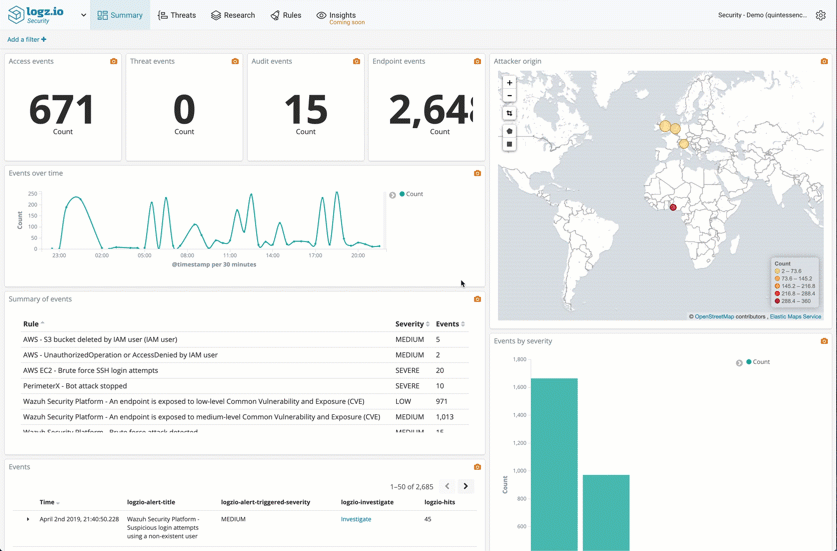Click the 0 Threat events count
837x551 pixels.
[x=184, y=109]
